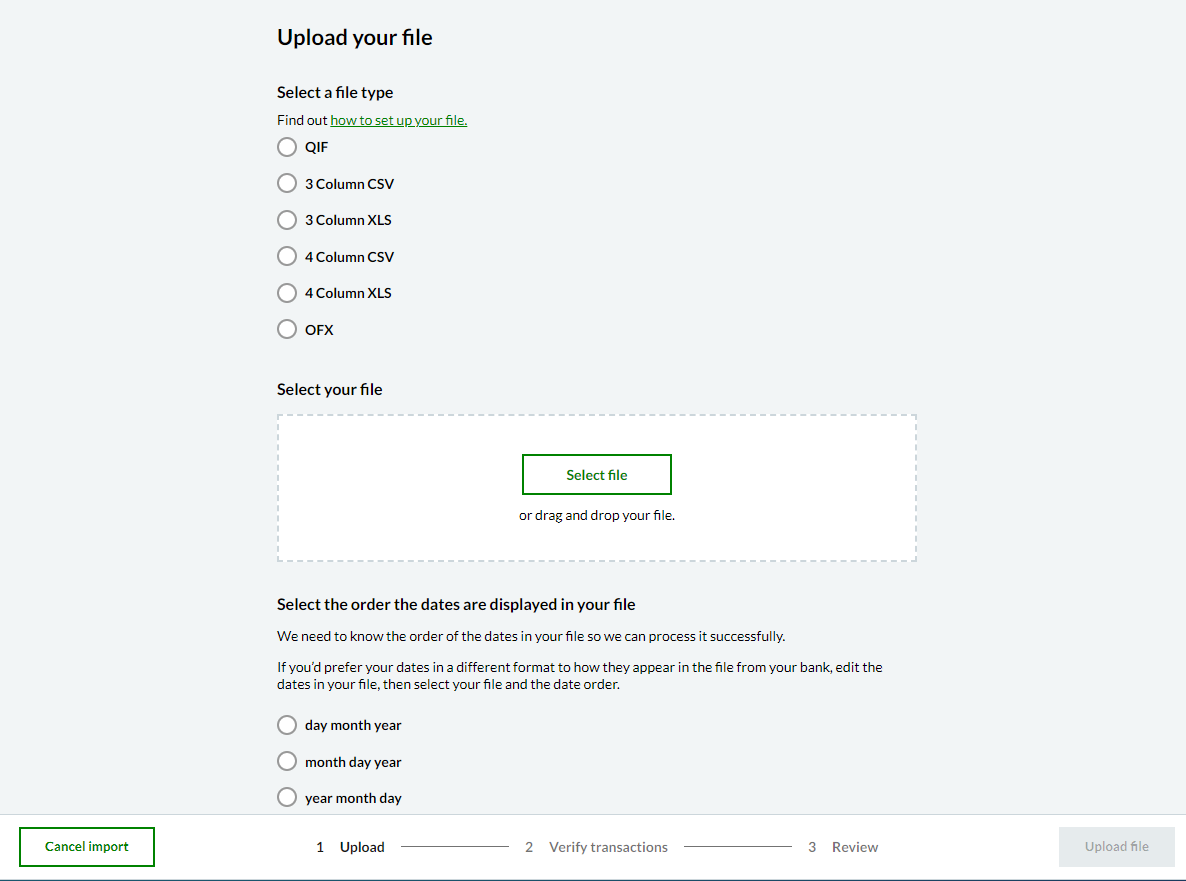The height and width of the screenshot is (881, 1186).
Task: Click the 'day month year' label text
Action: (x=353, y=726)
